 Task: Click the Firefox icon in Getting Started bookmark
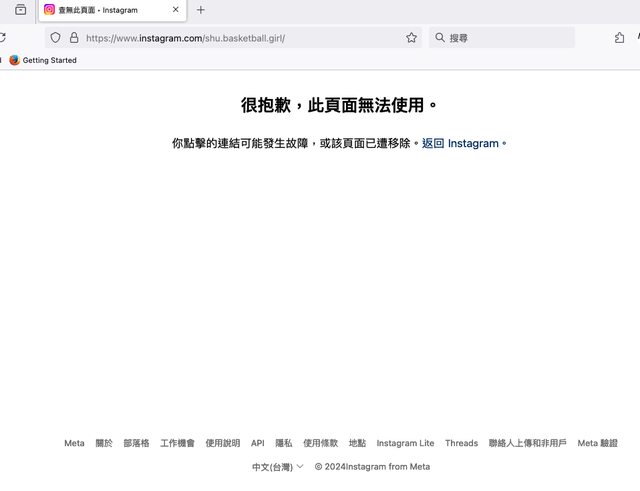(14, 60)
